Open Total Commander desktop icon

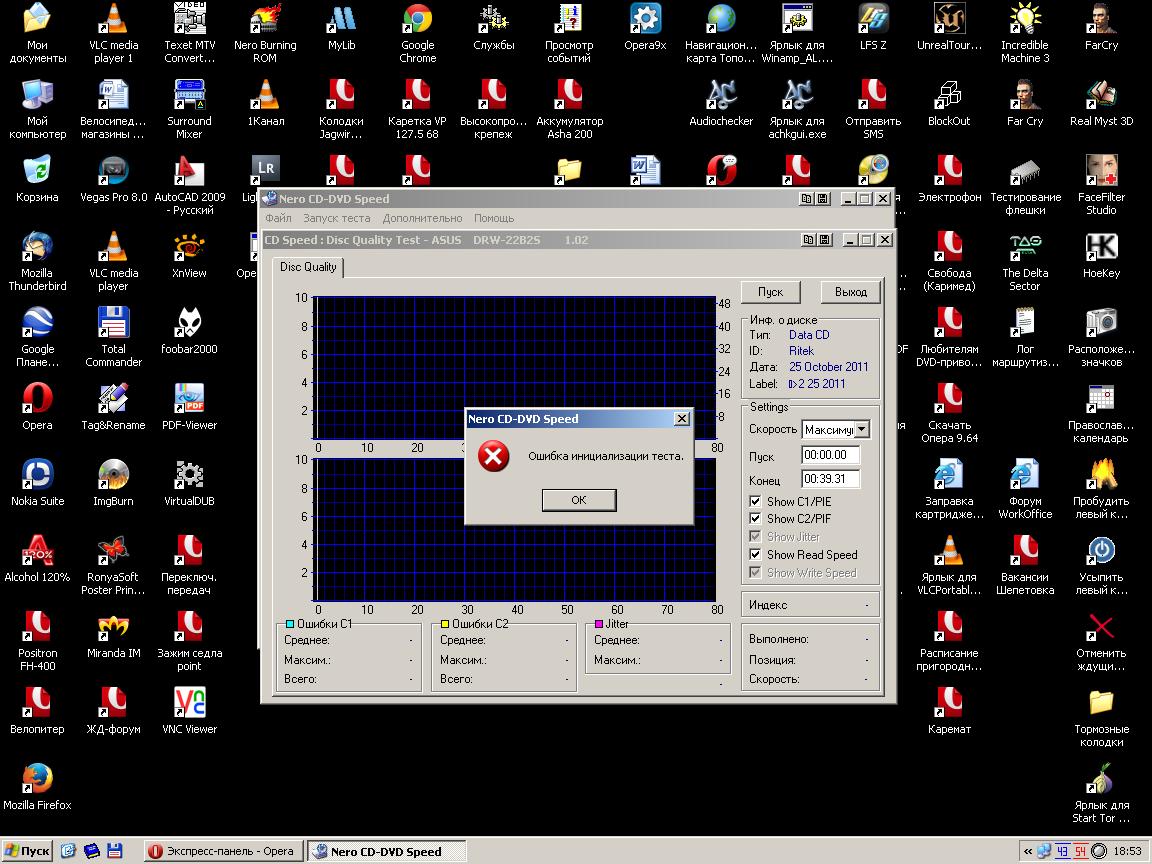click(113, 337)
